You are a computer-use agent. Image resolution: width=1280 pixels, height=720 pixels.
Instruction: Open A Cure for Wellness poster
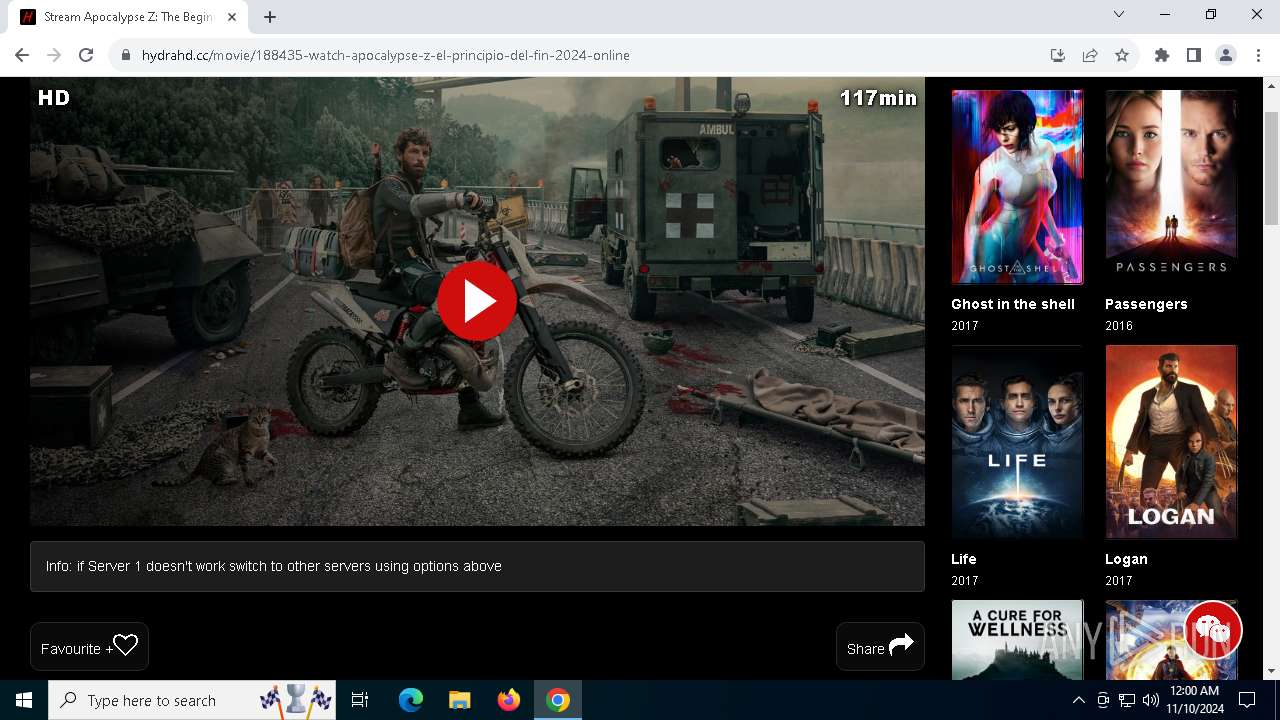[1017, 640]
